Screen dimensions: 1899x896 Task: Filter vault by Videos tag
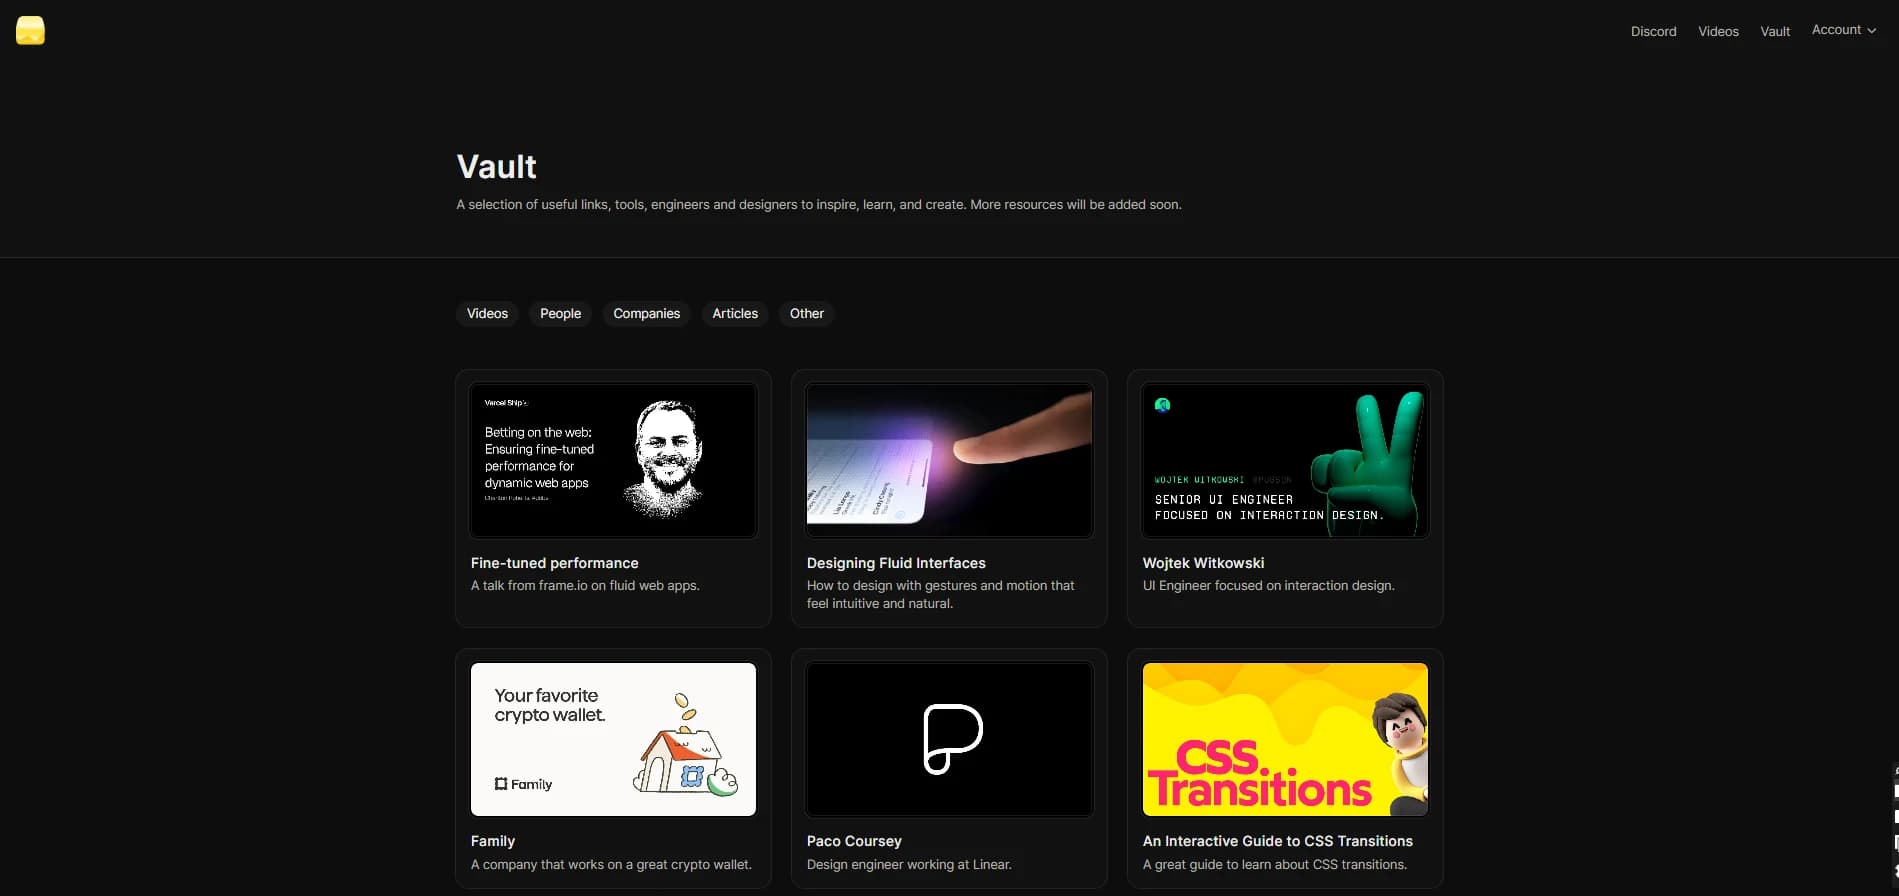click(x=487, y=314)
